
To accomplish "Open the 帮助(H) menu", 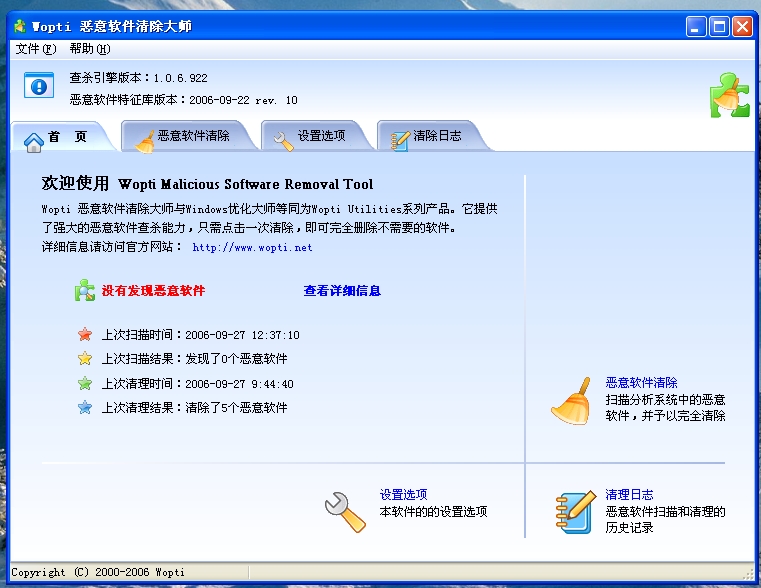I will coord(90,49).
